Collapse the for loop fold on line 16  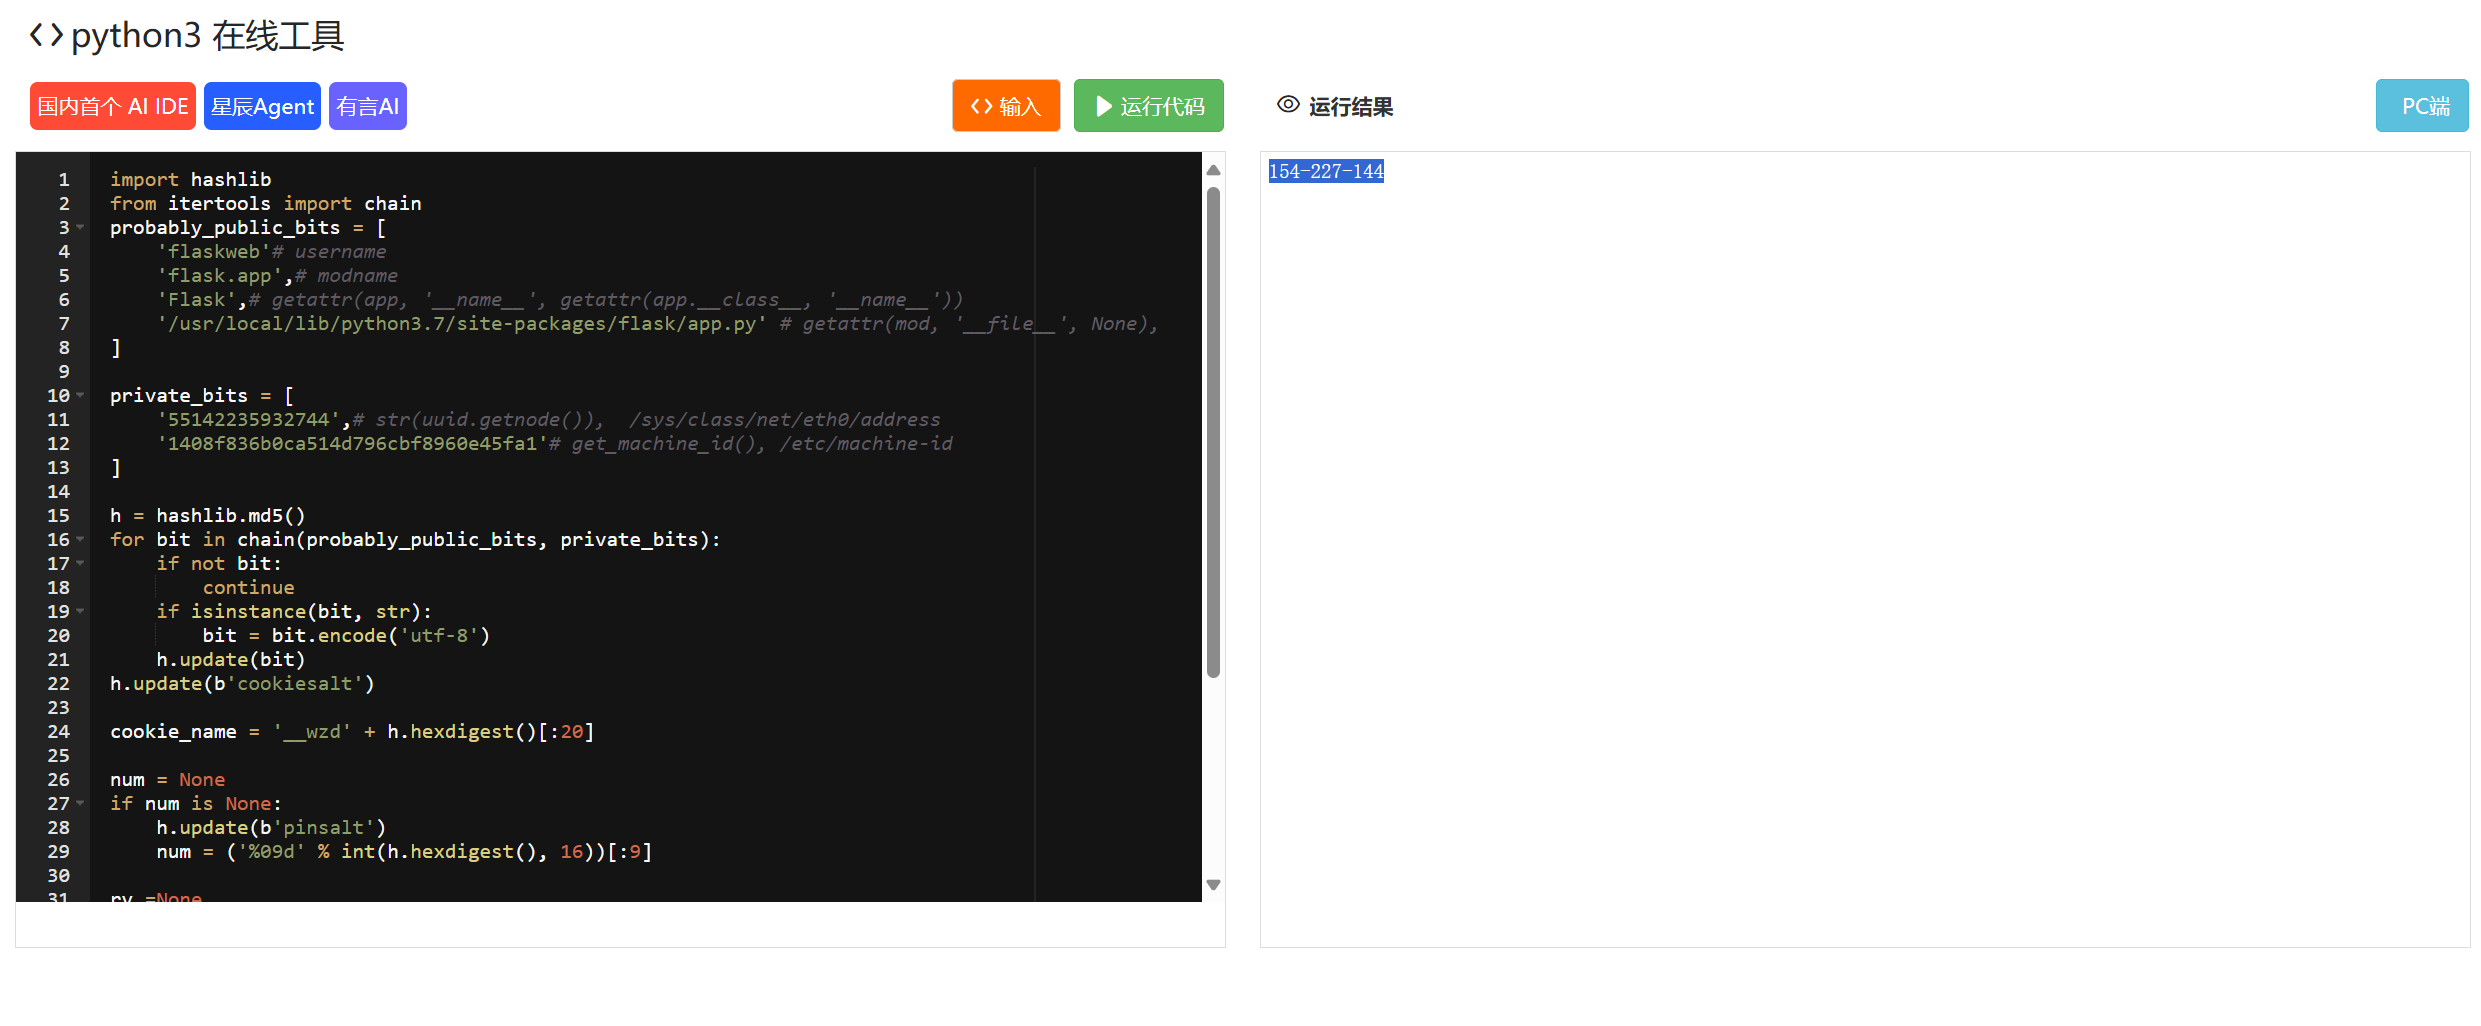(x=80, y=540)
